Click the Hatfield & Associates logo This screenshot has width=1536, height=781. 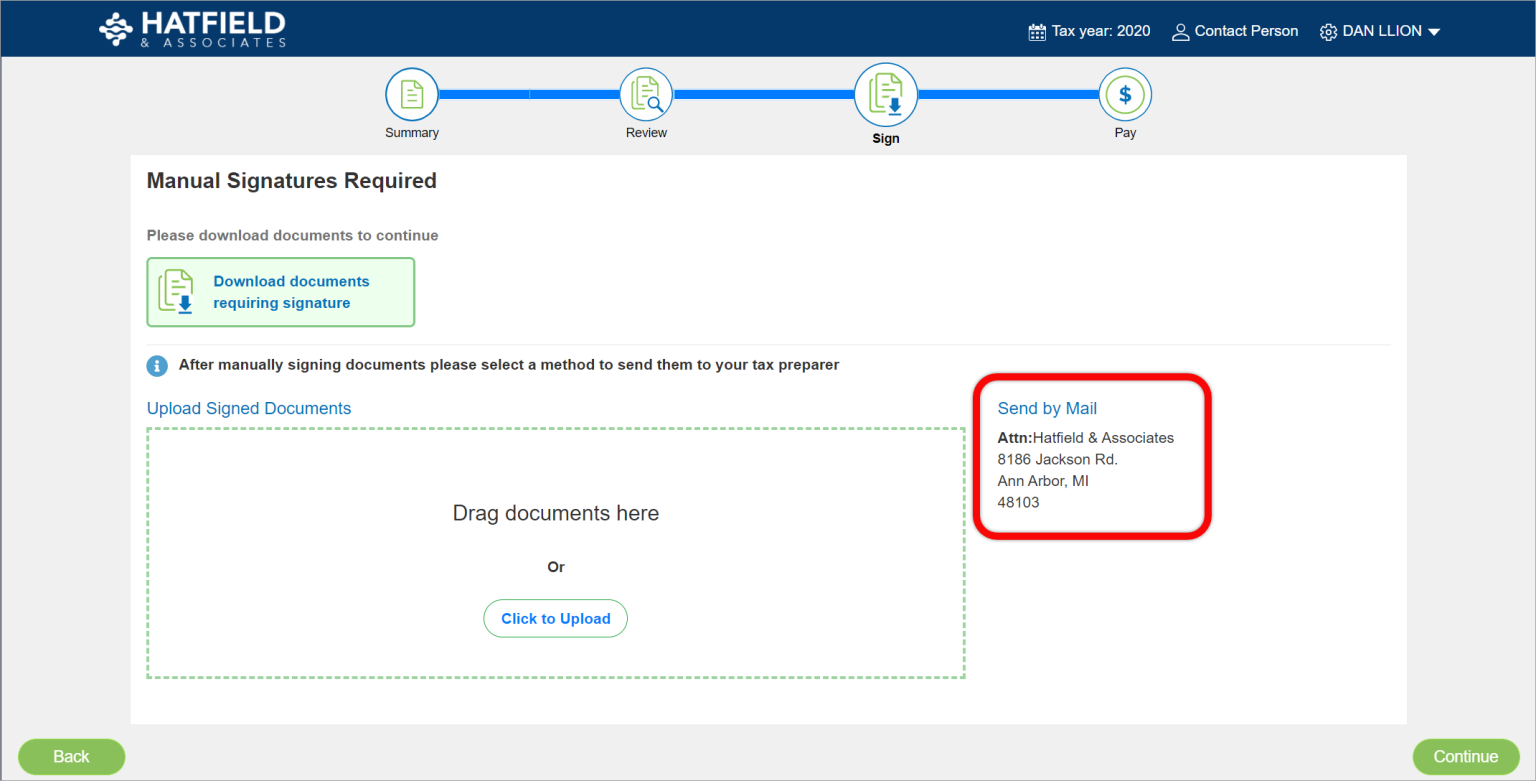pyautogui.click(x=191, y=28)
